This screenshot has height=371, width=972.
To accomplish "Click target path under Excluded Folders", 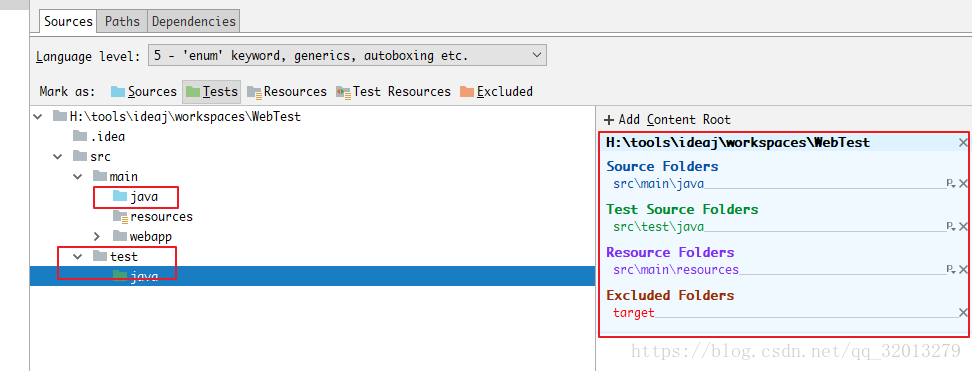I will 634,313.
